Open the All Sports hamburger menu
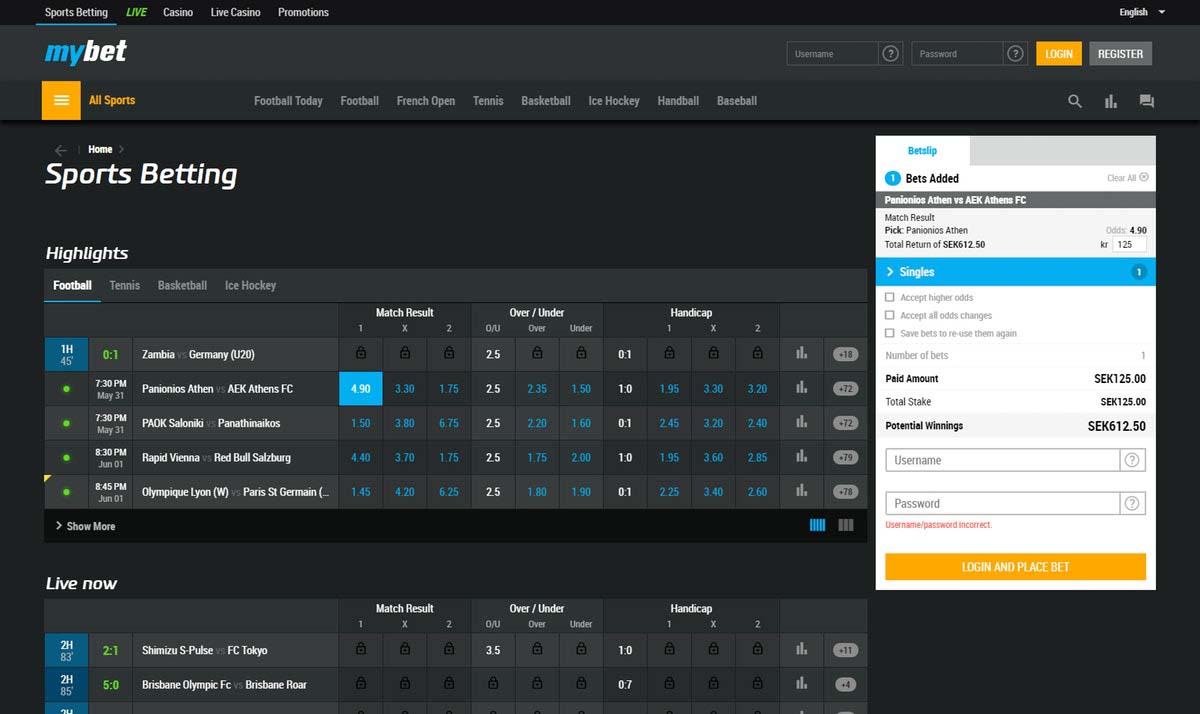This screenshot has height=714, width=1200. pos(61,100)
